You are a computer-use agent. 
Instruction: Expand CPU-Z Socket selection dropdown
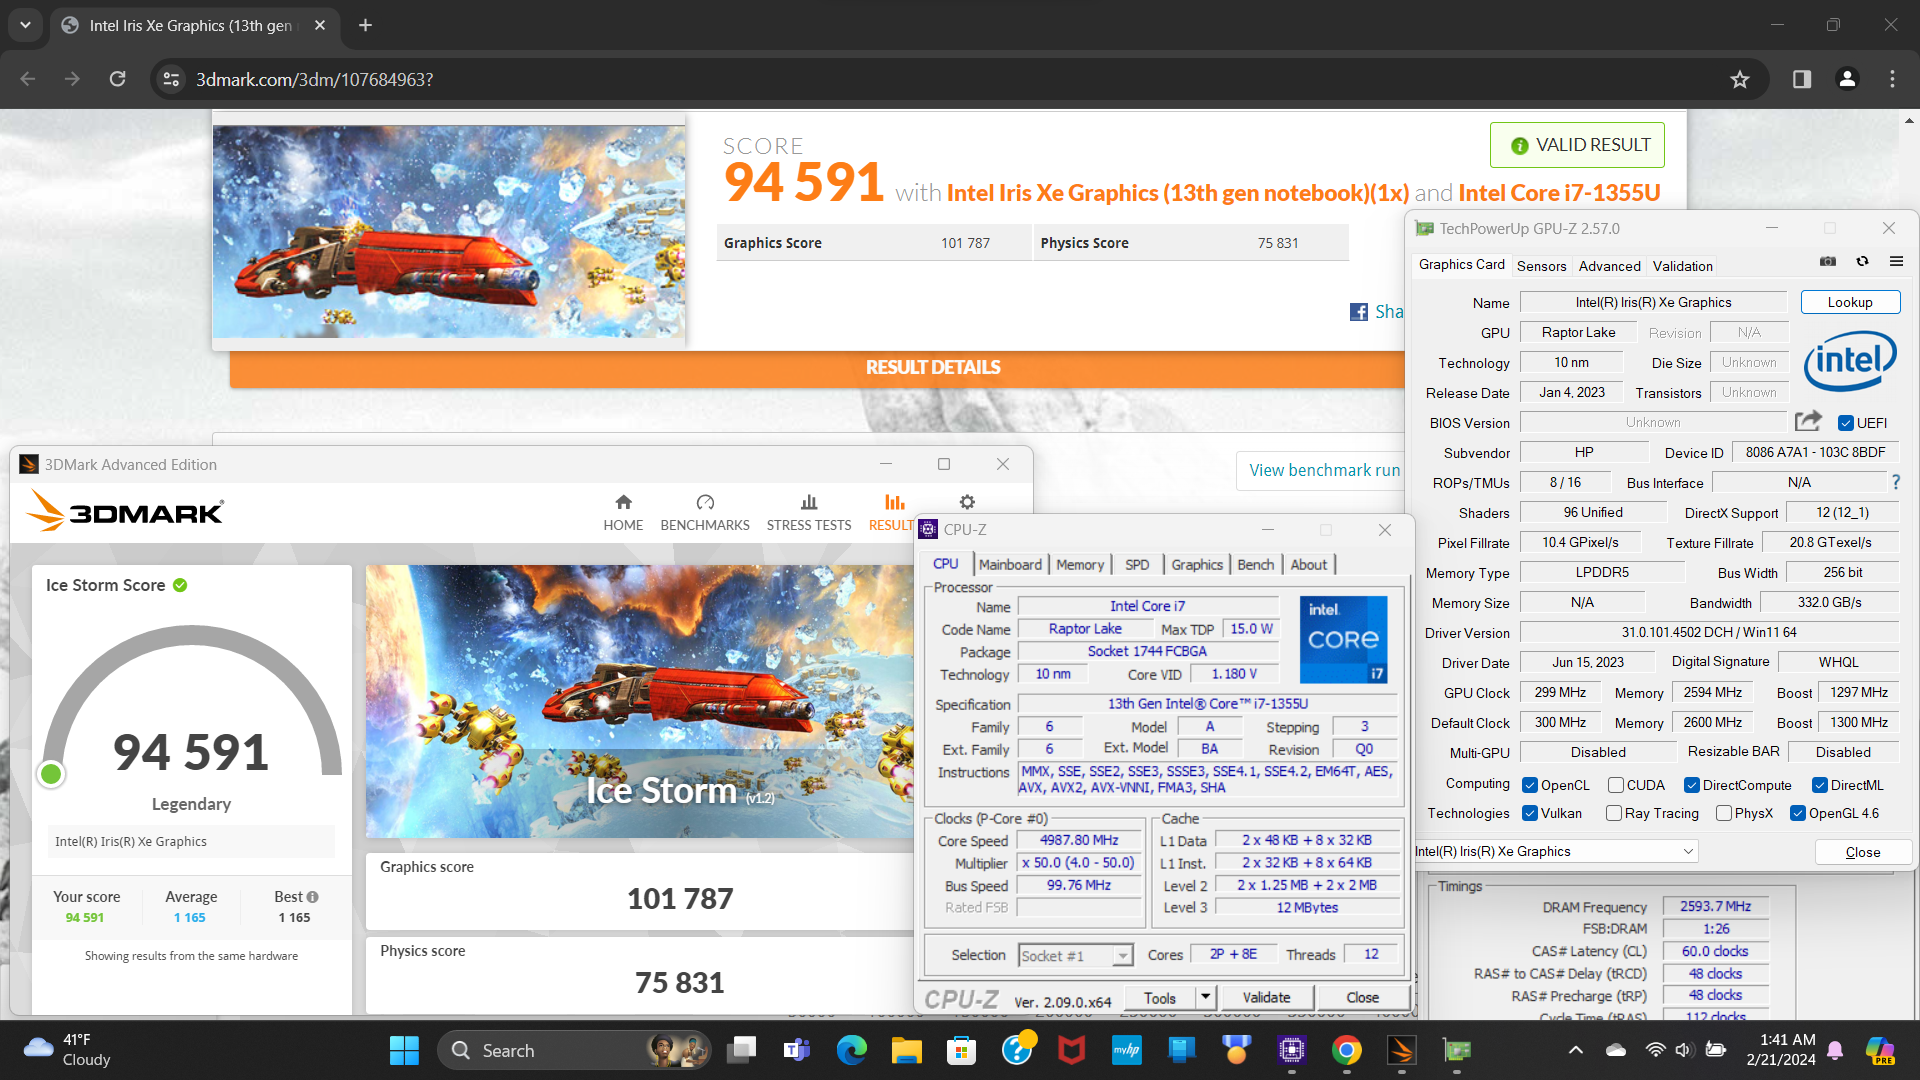pyautogui.click(x=1123, y=956)
